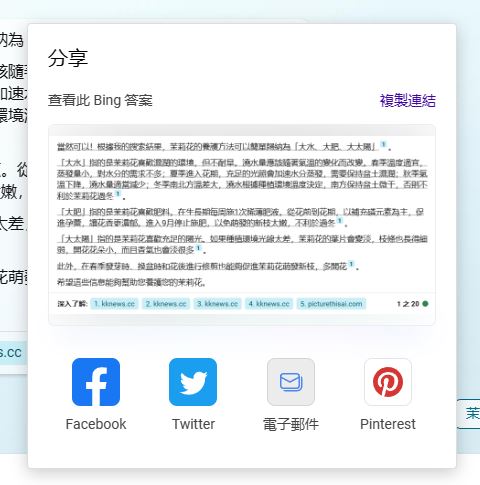Screen dimensions: 480x485
Task: Open source 4. kknews.cc in preview
Action: coord(269,304)
